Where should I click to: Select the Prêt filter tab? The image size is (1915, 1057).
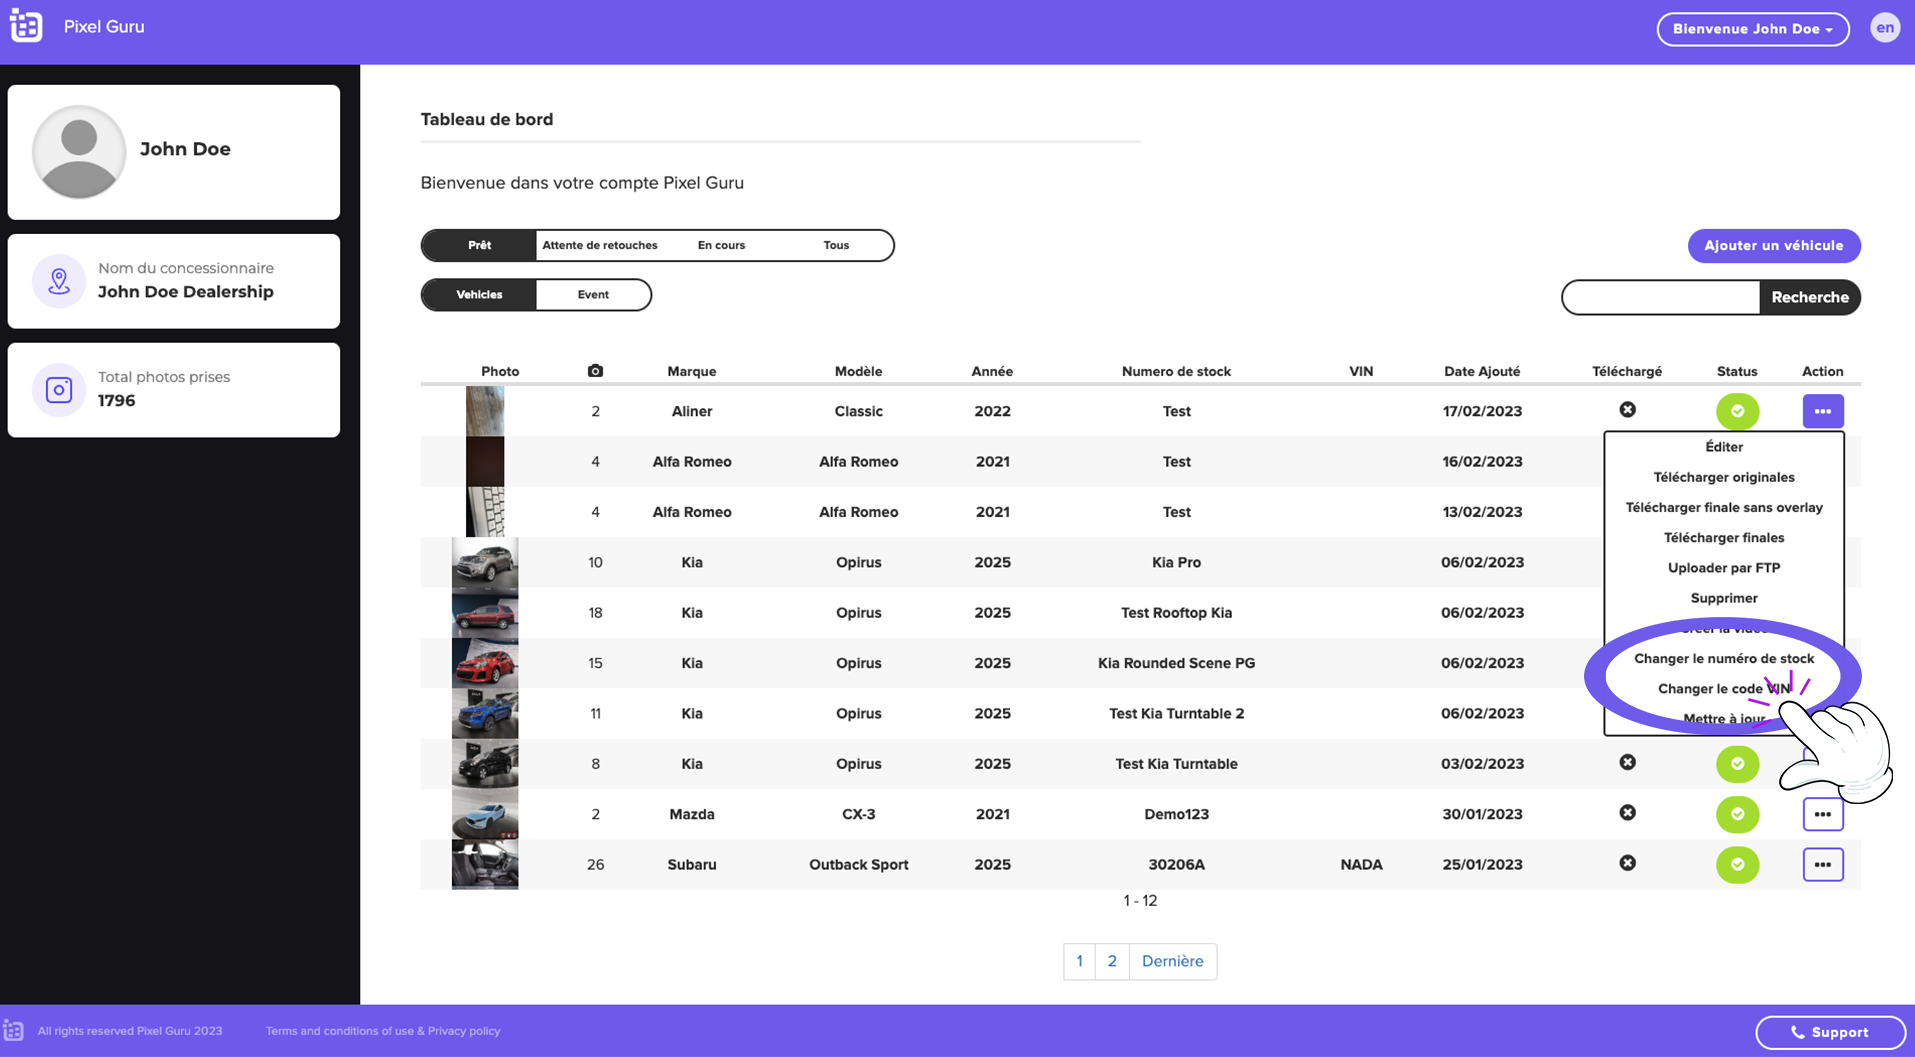point(479,245)
